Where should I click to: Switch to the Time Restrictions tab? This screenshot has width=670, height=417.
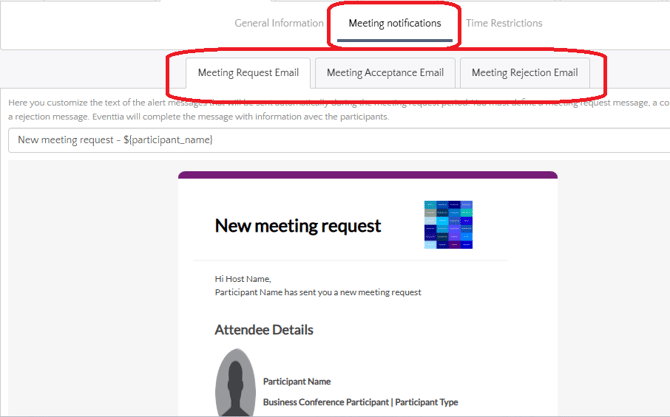pyautogui.click(x=504, y=23)
